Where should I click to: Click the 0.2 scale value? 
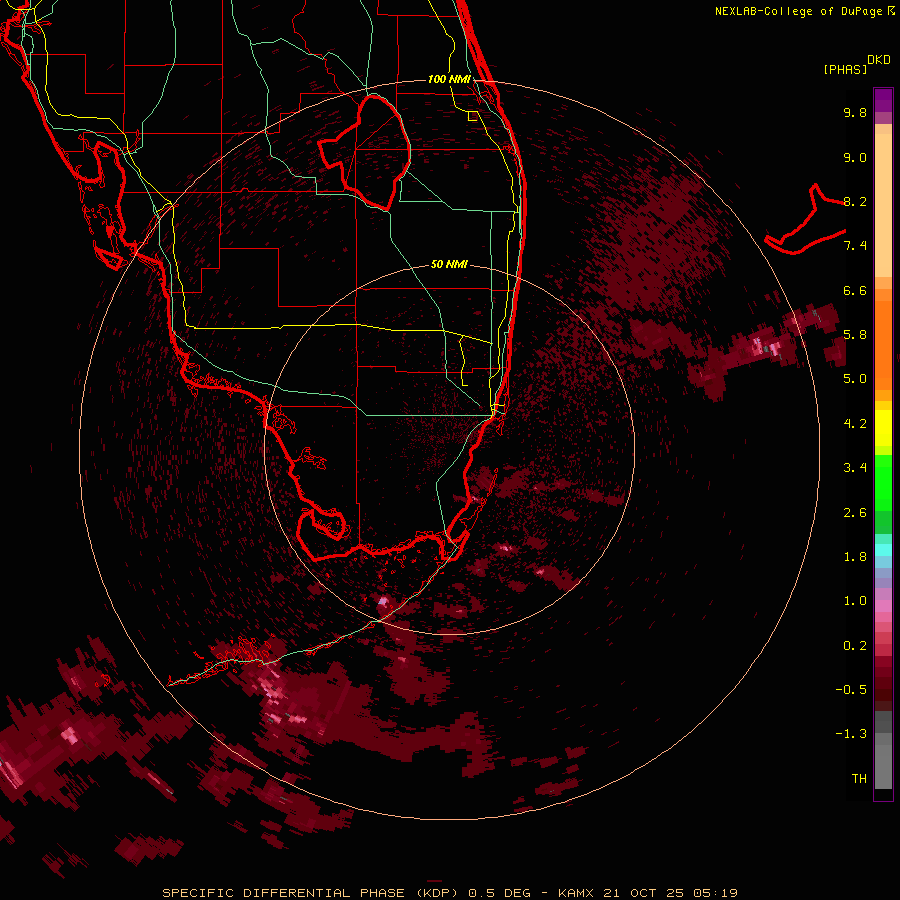coord(855,646)
